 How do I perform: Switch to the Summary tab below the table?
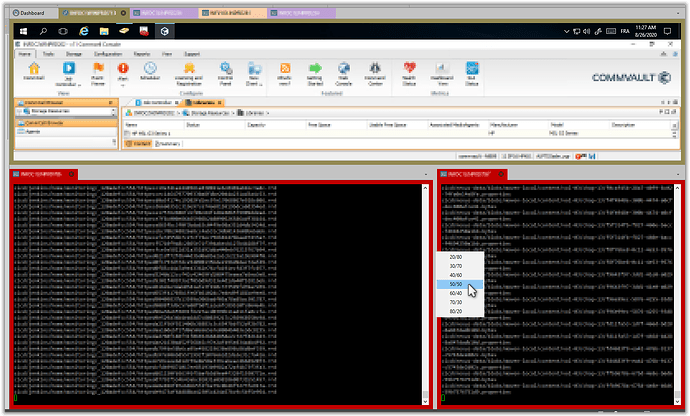point(166,144)
